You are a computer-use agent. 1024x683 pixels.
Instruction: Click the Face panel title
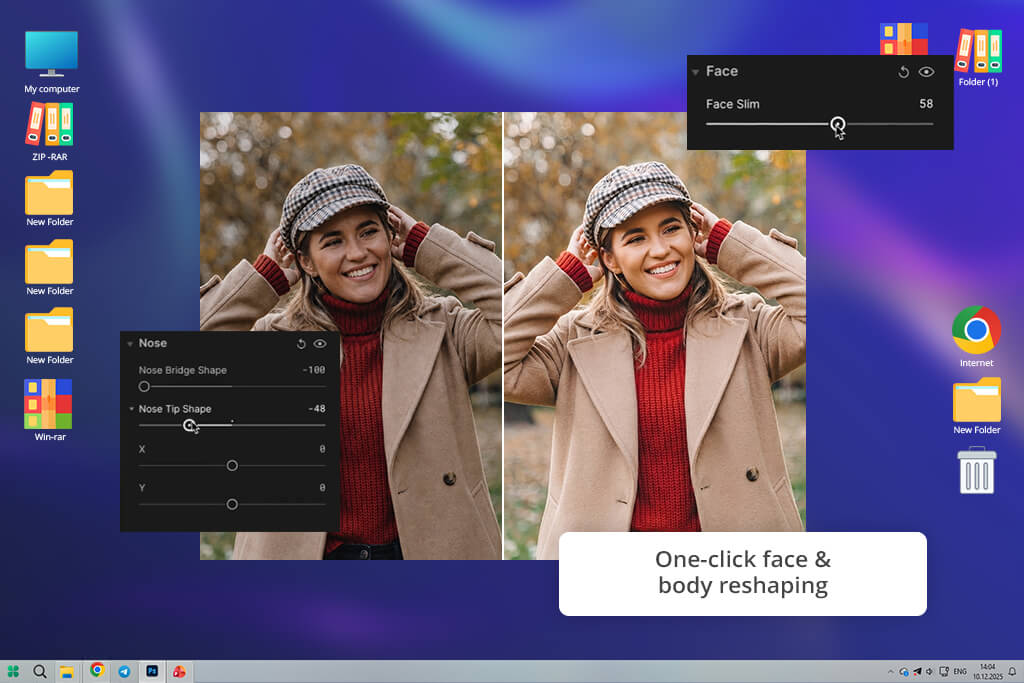pyautogui.click(x=722, y=71)
